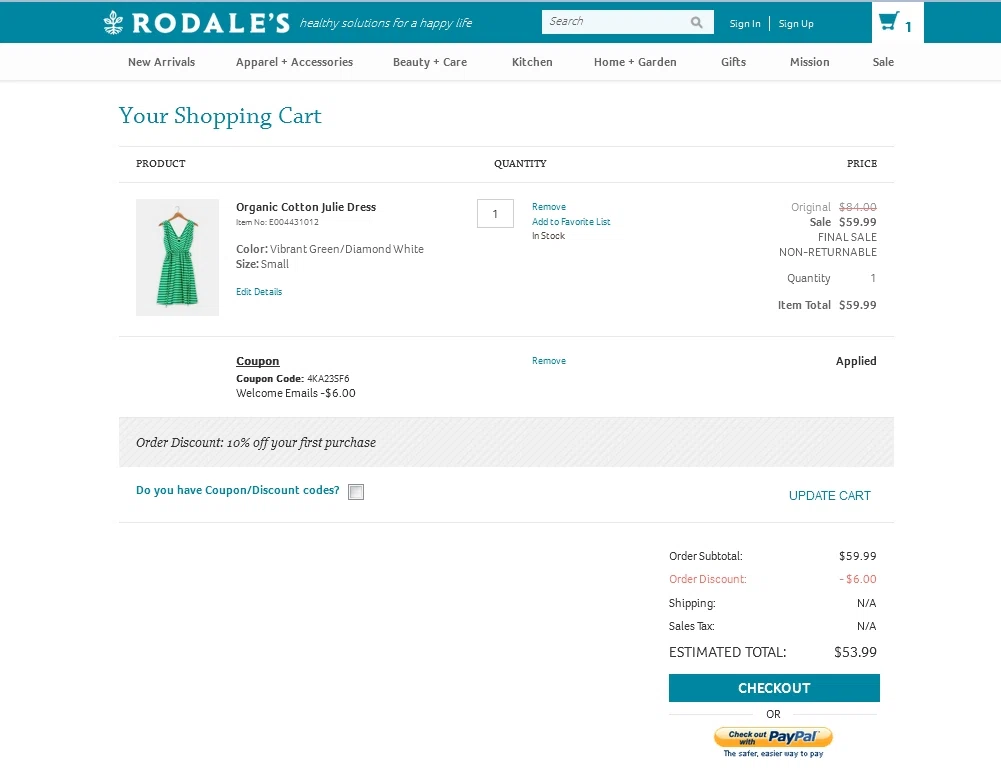This screenshot has width=1001, height=769.
Task: Open the Beauty + Care menu
Action: point(429,62)
